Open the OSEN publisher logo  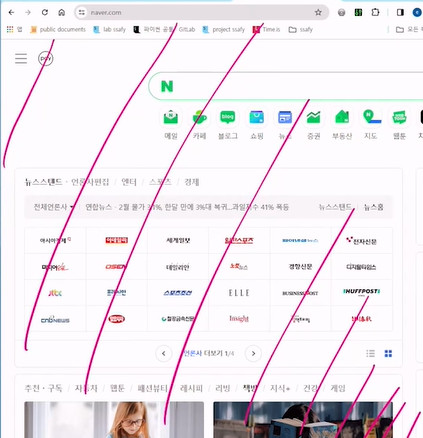117,267
